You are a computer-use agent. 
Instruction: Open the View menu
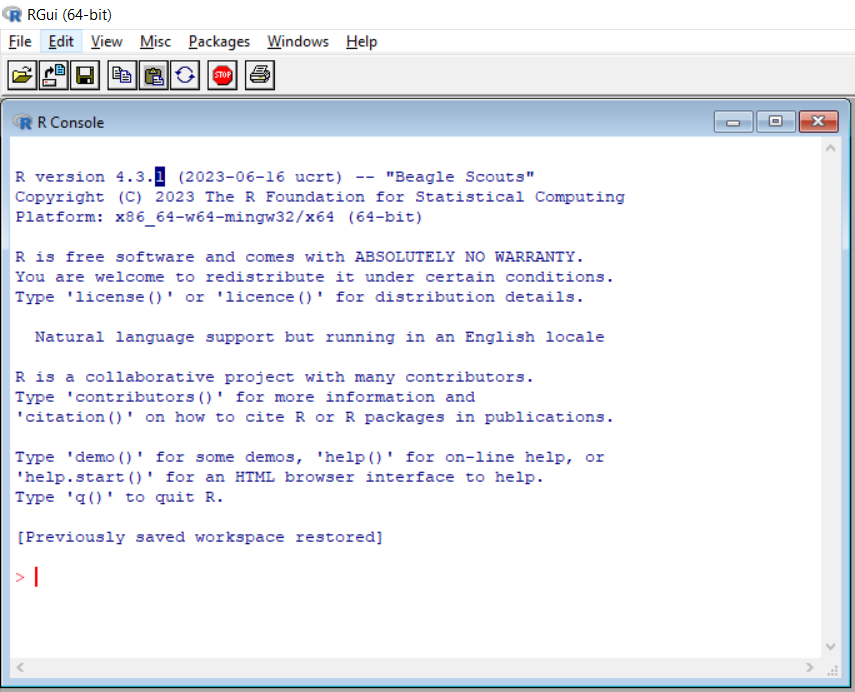[106, 41]
